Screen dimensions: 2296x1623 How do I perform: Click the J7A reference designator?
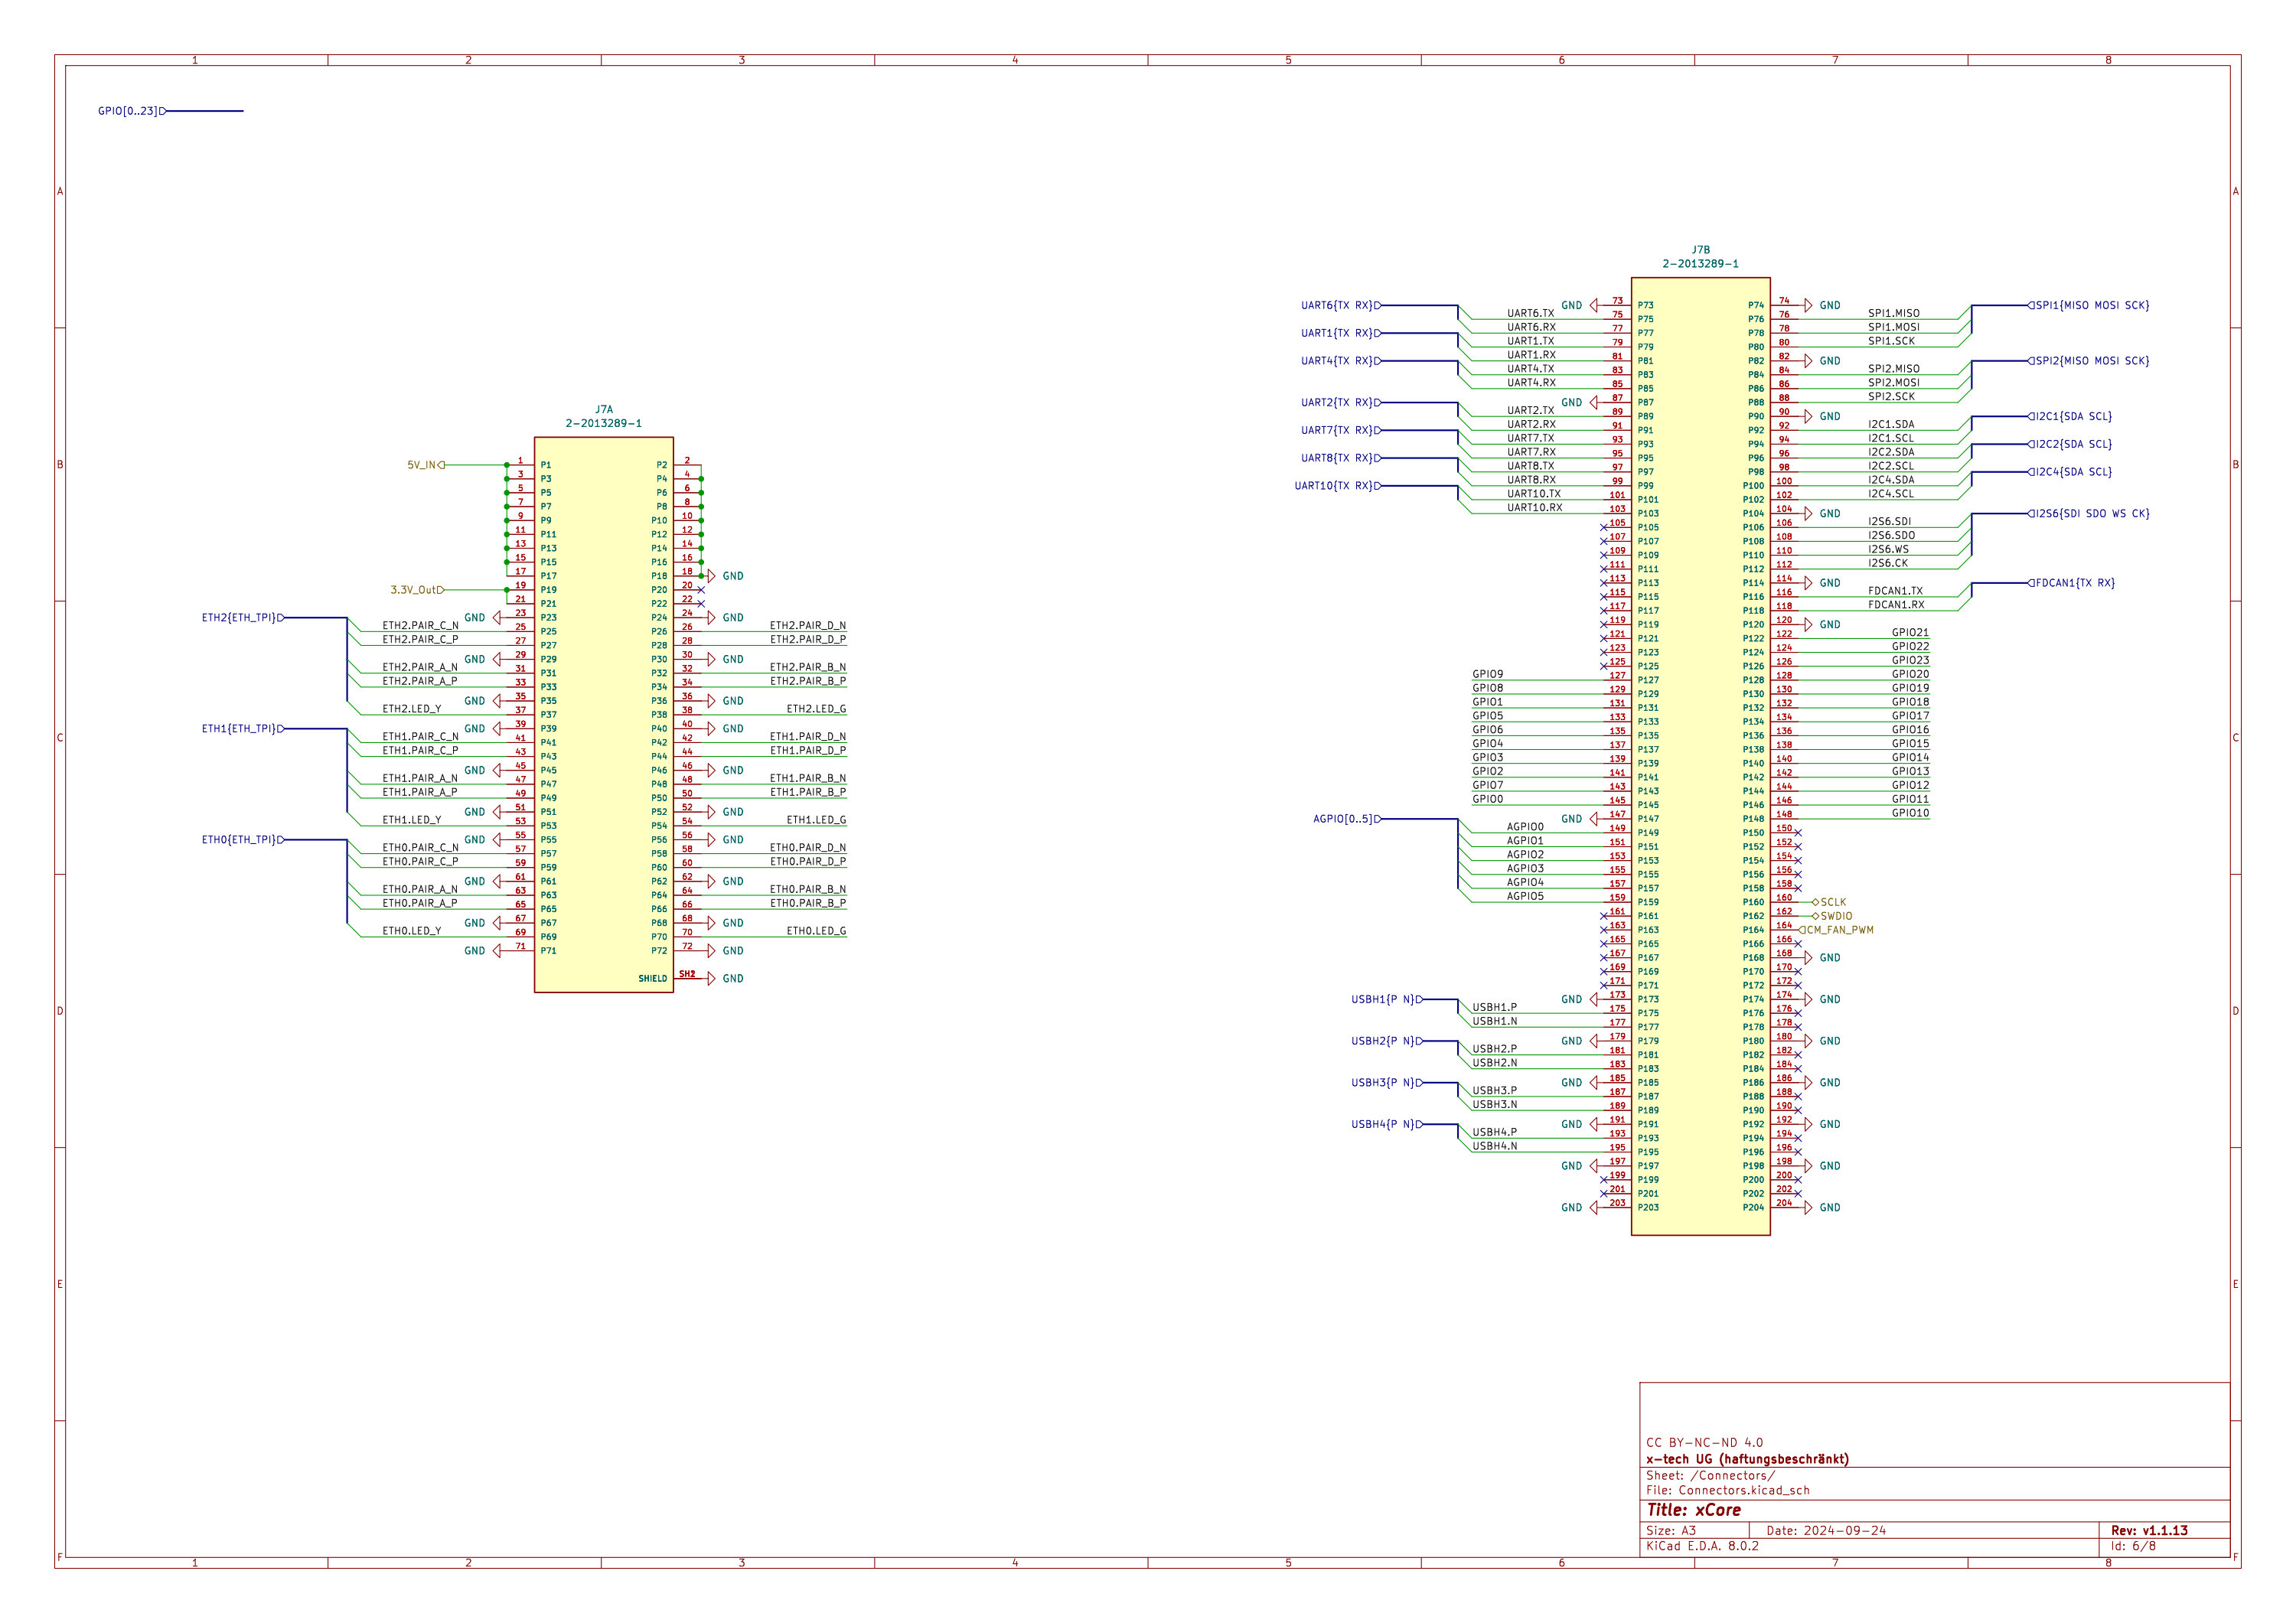pos(604,409)
